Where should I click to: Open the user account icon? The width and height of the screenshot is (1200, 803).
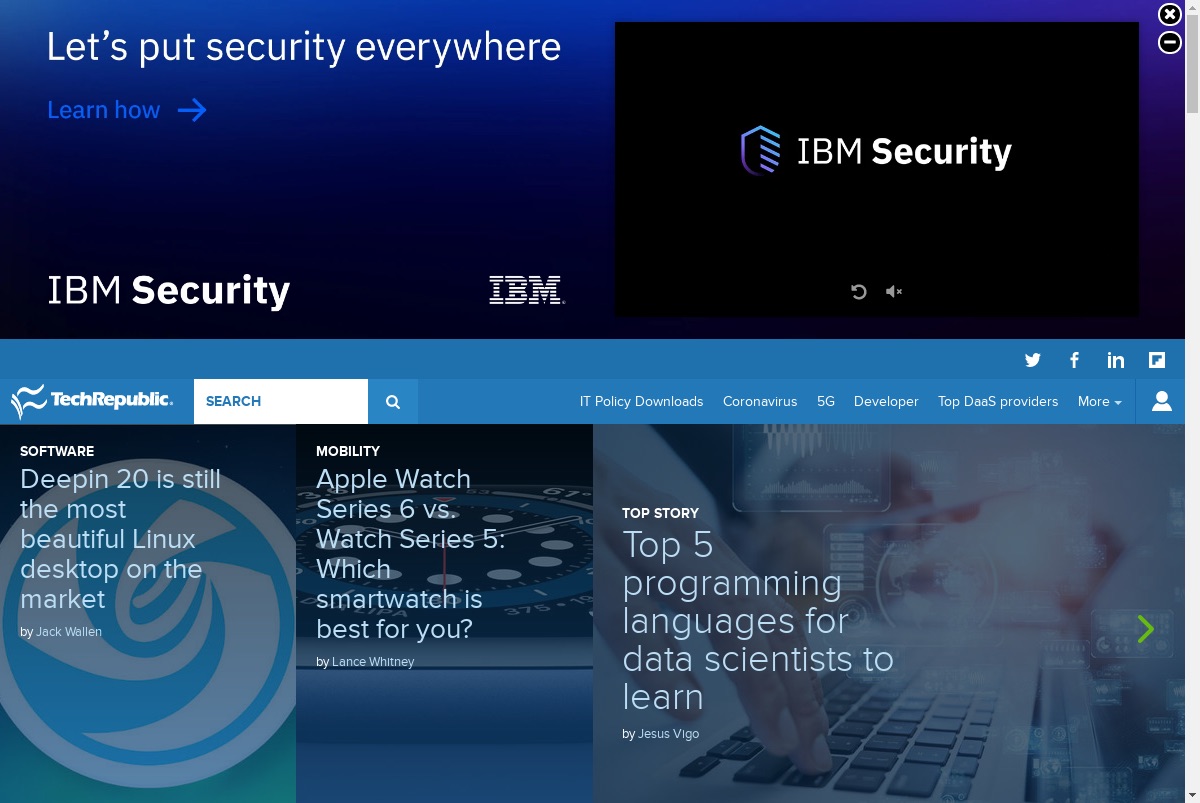click(x=1161, y=401)
